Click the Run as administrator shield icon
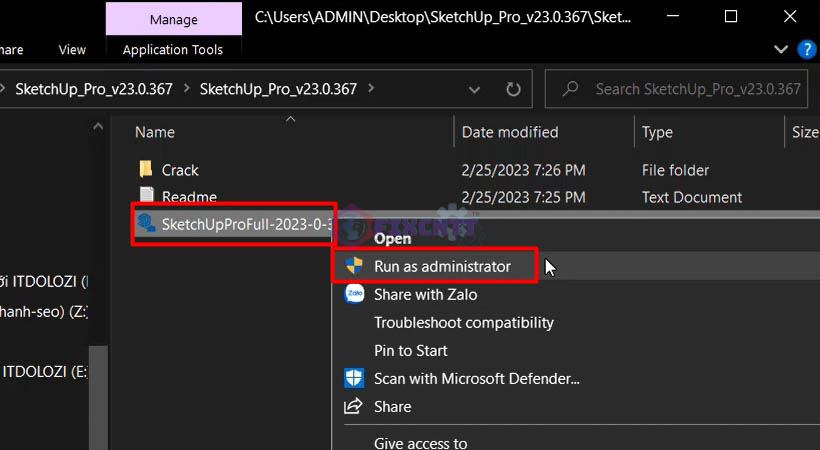This screenshot has width=820, height=450. point(354,266)
